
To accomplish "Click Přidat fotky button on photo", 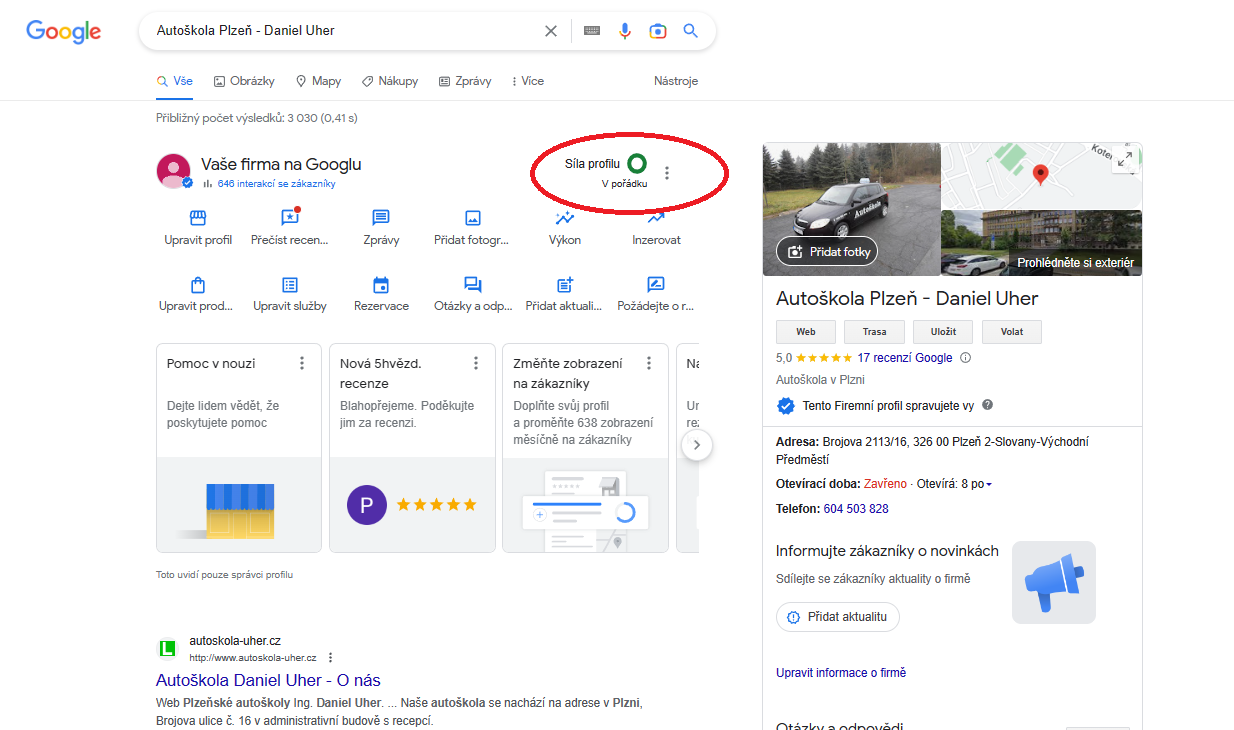I will 827,252.
